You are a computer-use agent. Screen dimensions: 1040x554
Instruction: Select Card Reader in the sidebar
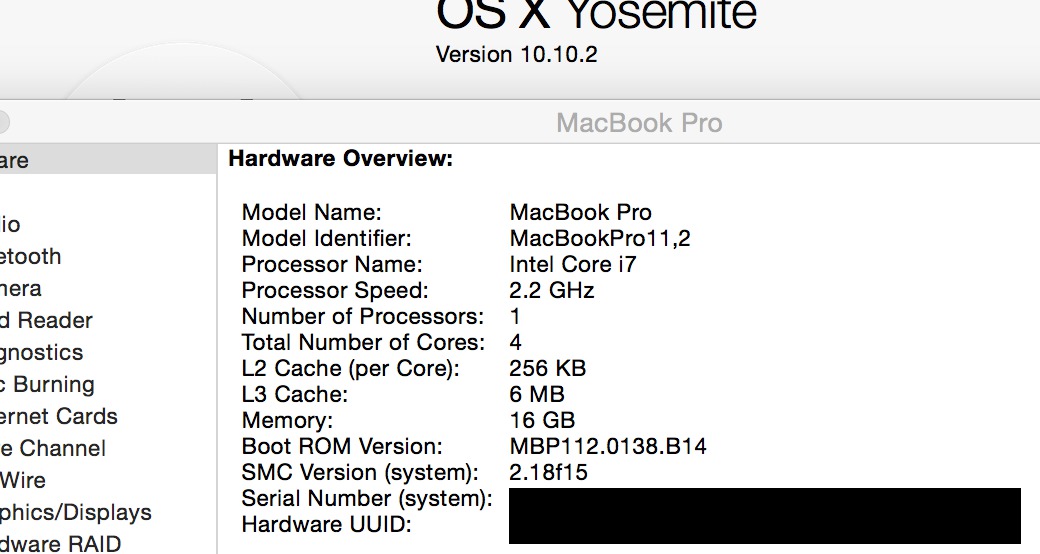pos(46,320)
